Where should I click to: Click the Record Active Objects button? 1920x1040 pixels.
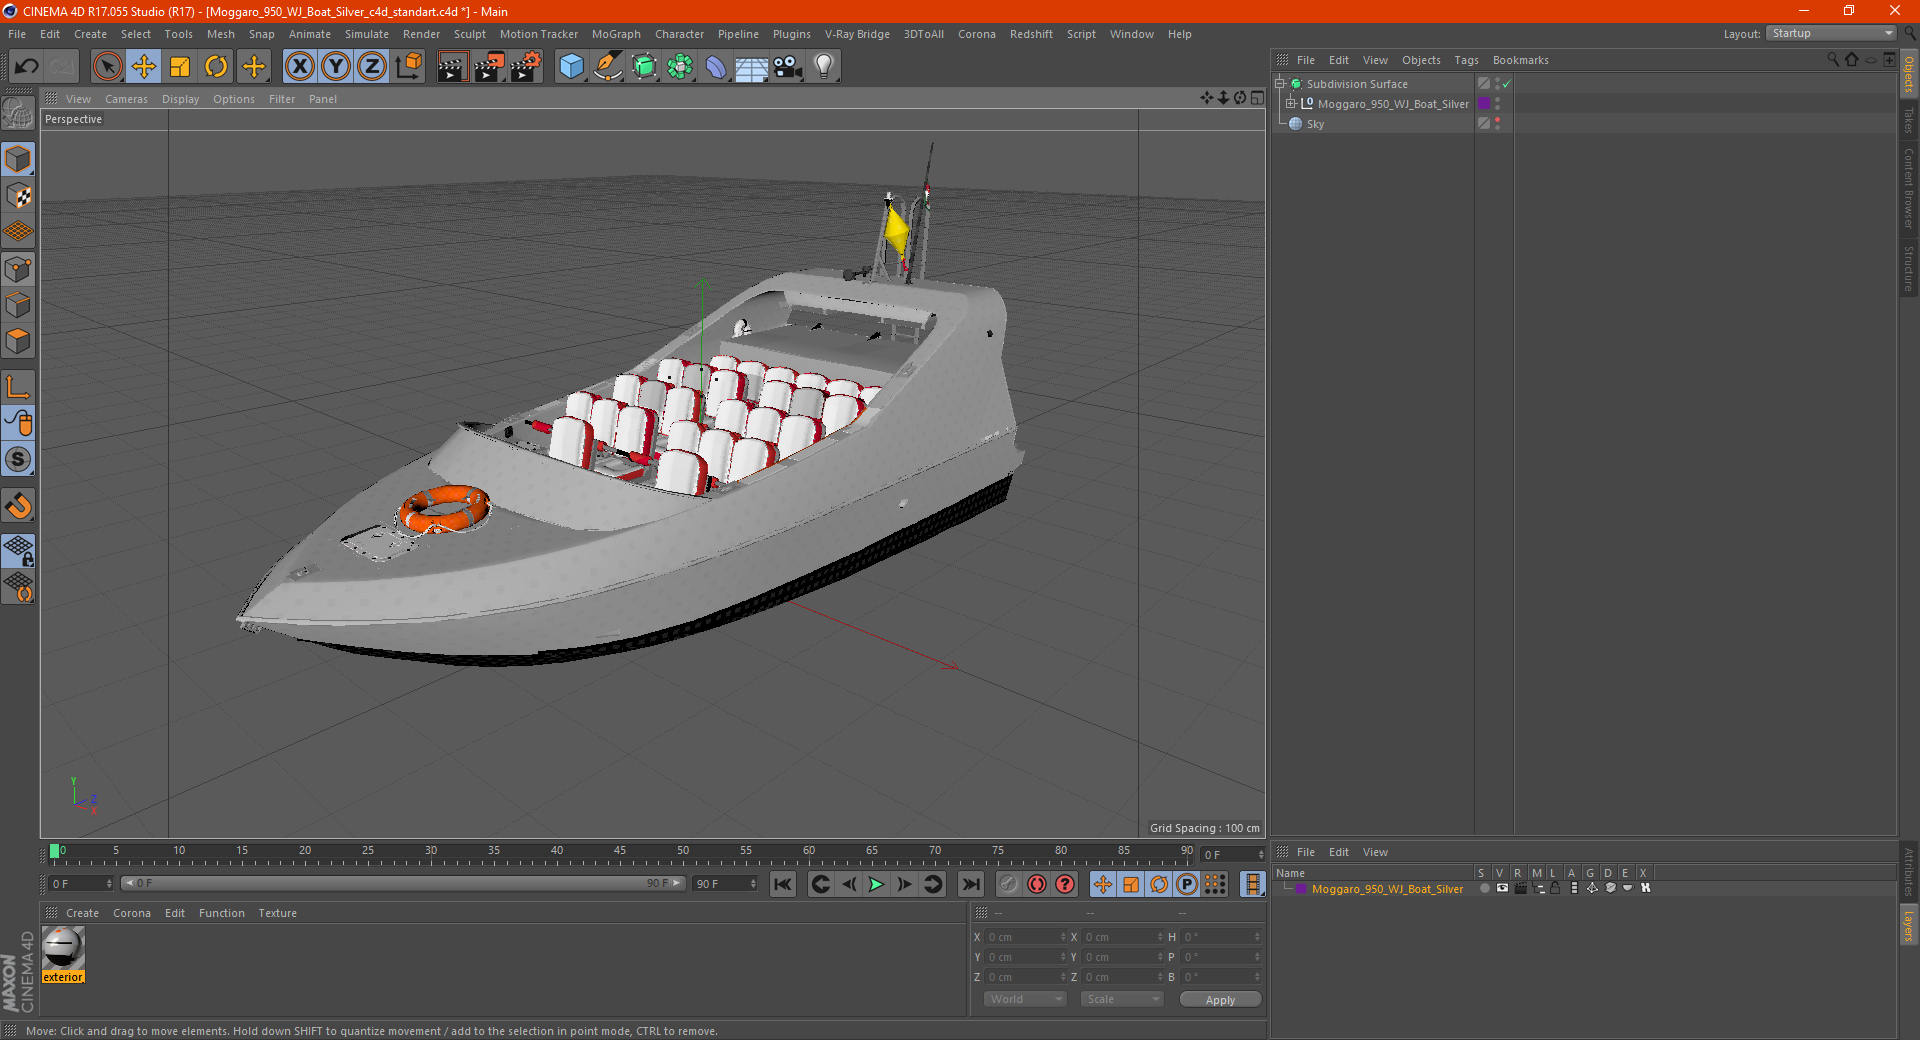click(x=1009, y=884)
